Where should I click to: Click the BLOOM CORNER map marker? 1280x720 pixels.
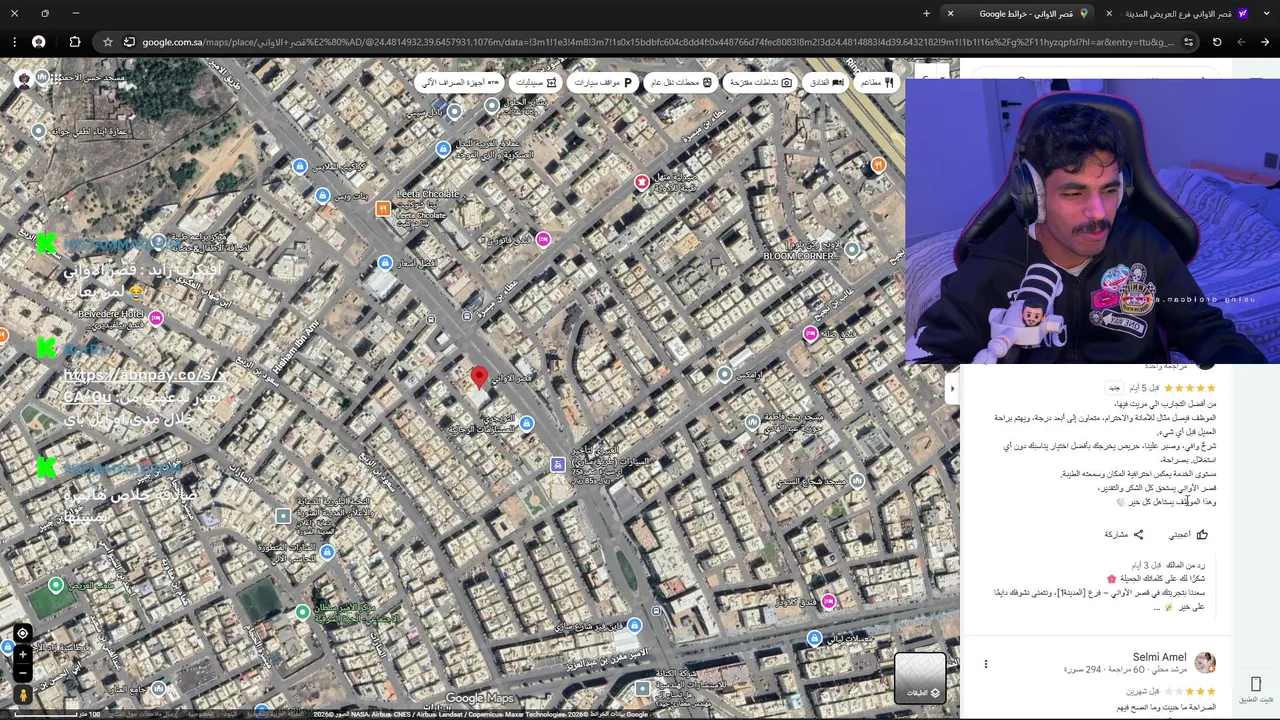click(x=852, y=249)
